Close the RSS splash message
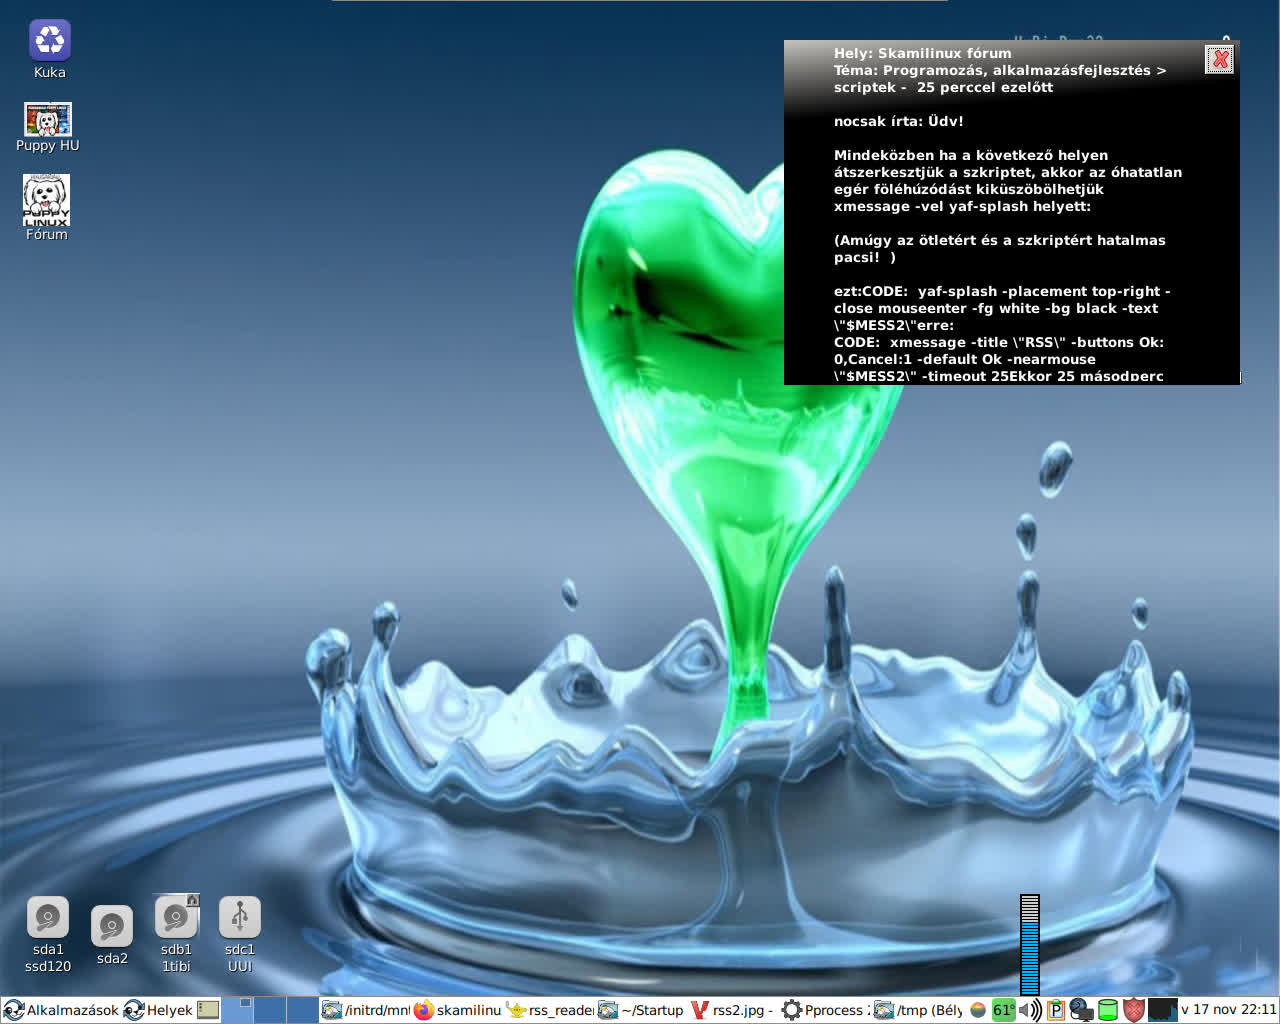This screenshot has height=1024, width=1280. [1220, 59]
